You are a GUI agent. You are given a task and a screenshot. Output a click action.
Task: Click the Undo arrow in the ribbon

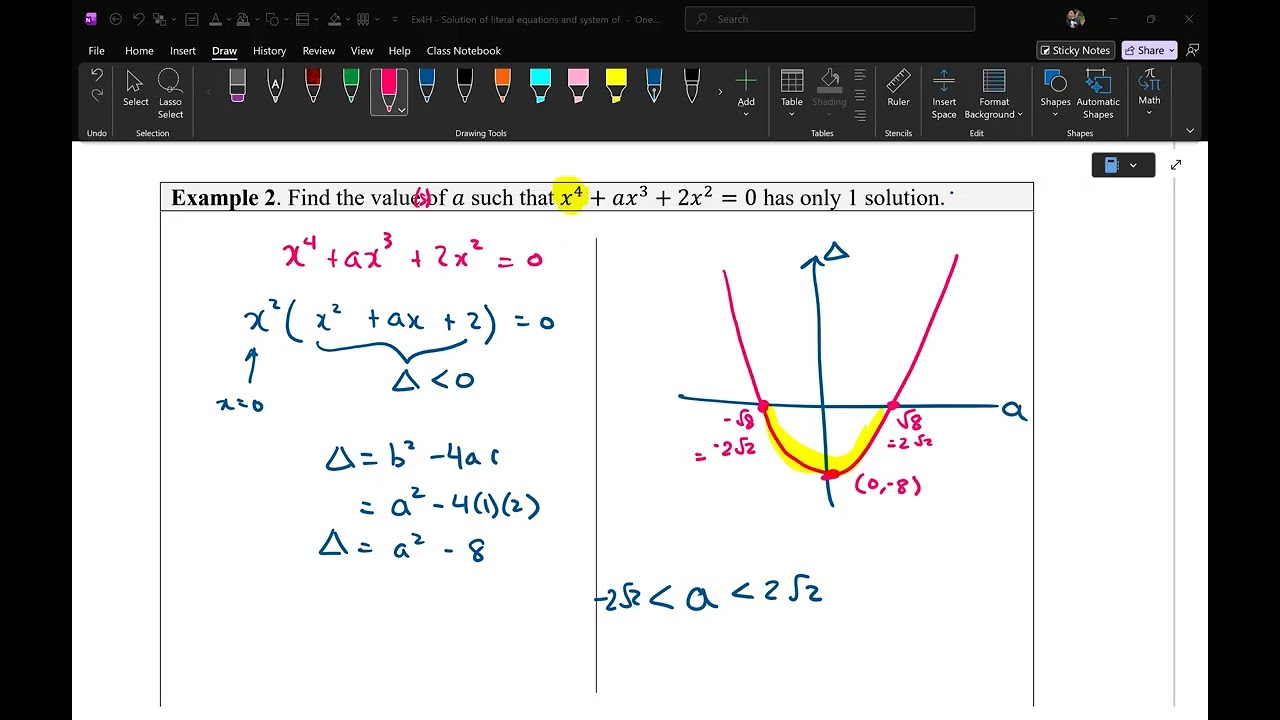(x=97, y=75)
